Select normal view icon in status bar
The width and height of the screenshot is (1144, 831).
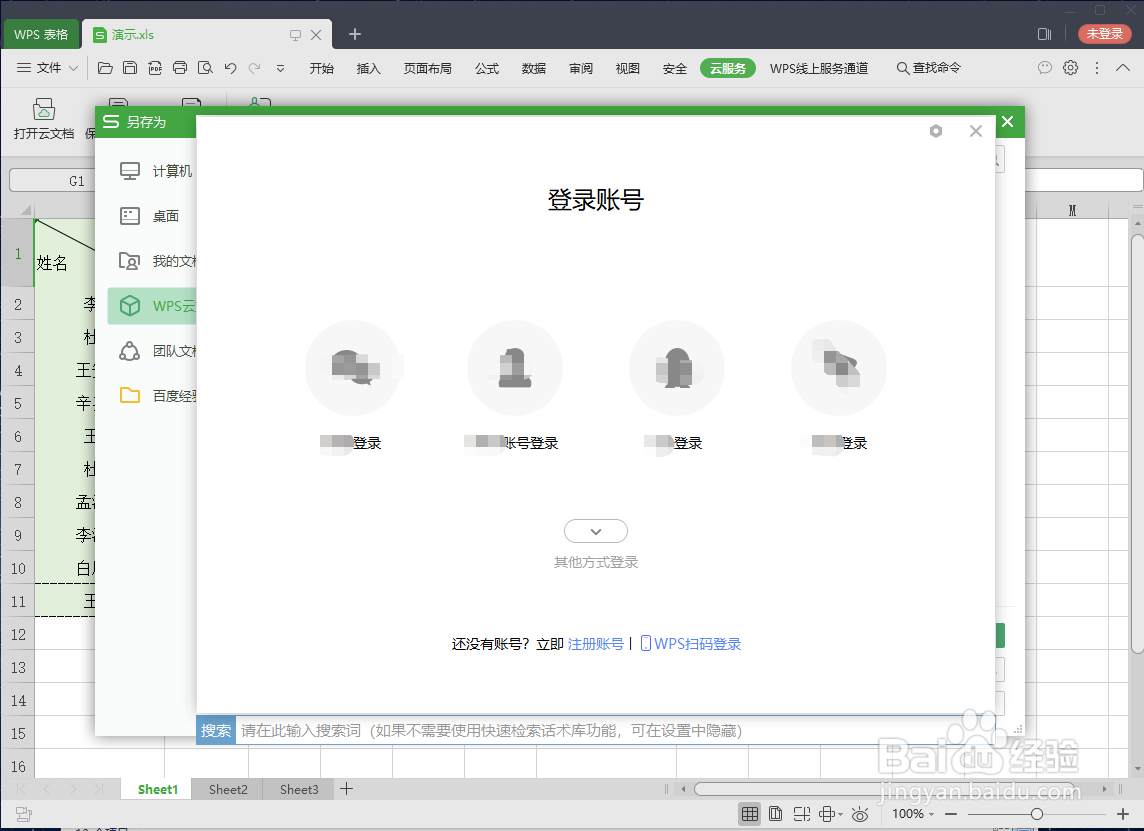(x=749, y=813)
